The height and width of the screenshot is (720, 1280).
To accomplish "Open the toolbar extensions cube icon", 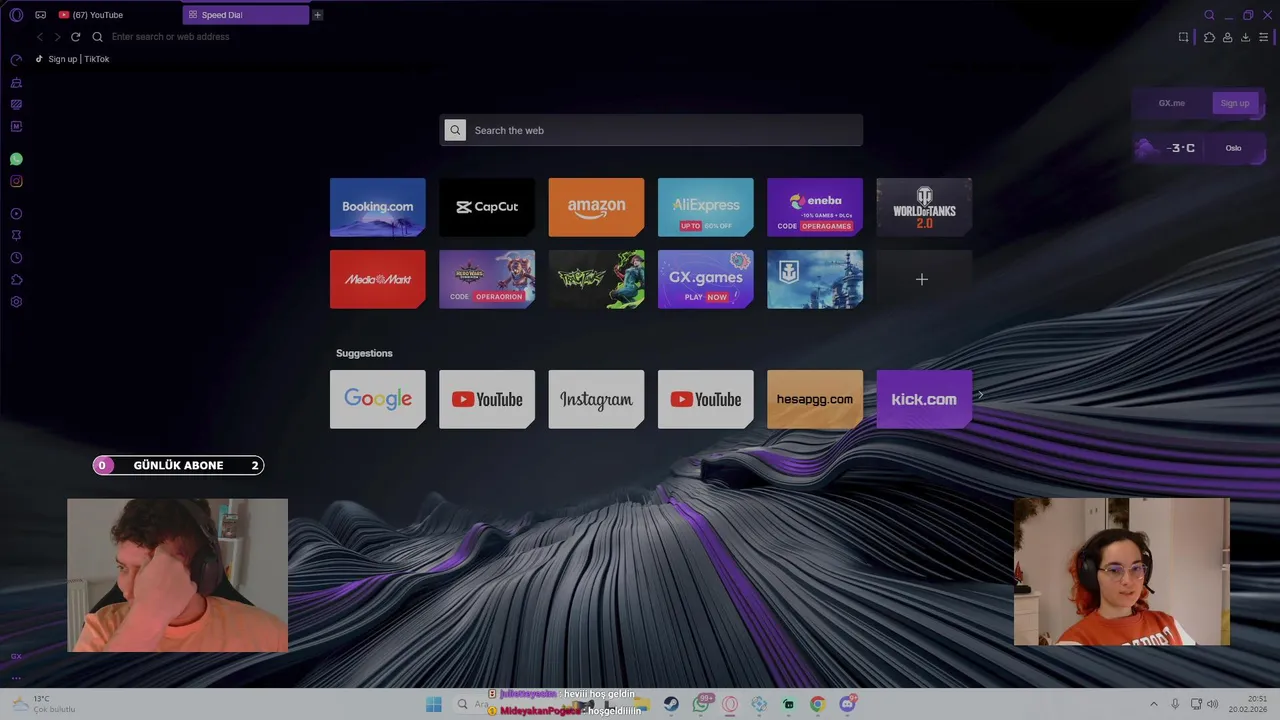I will tap(1209, 37).
